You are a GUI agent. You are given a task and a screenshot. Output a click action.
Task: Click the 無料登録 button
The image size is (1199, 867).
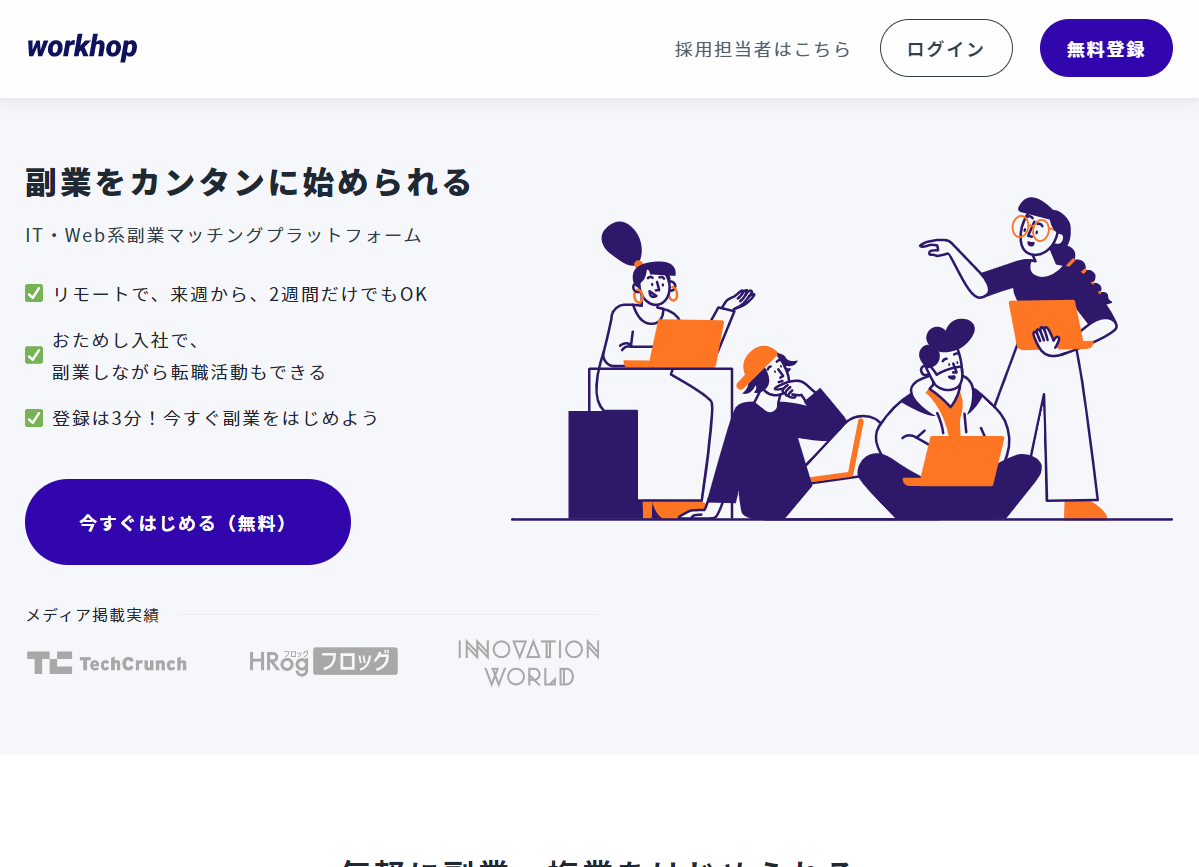(1106, 48)
